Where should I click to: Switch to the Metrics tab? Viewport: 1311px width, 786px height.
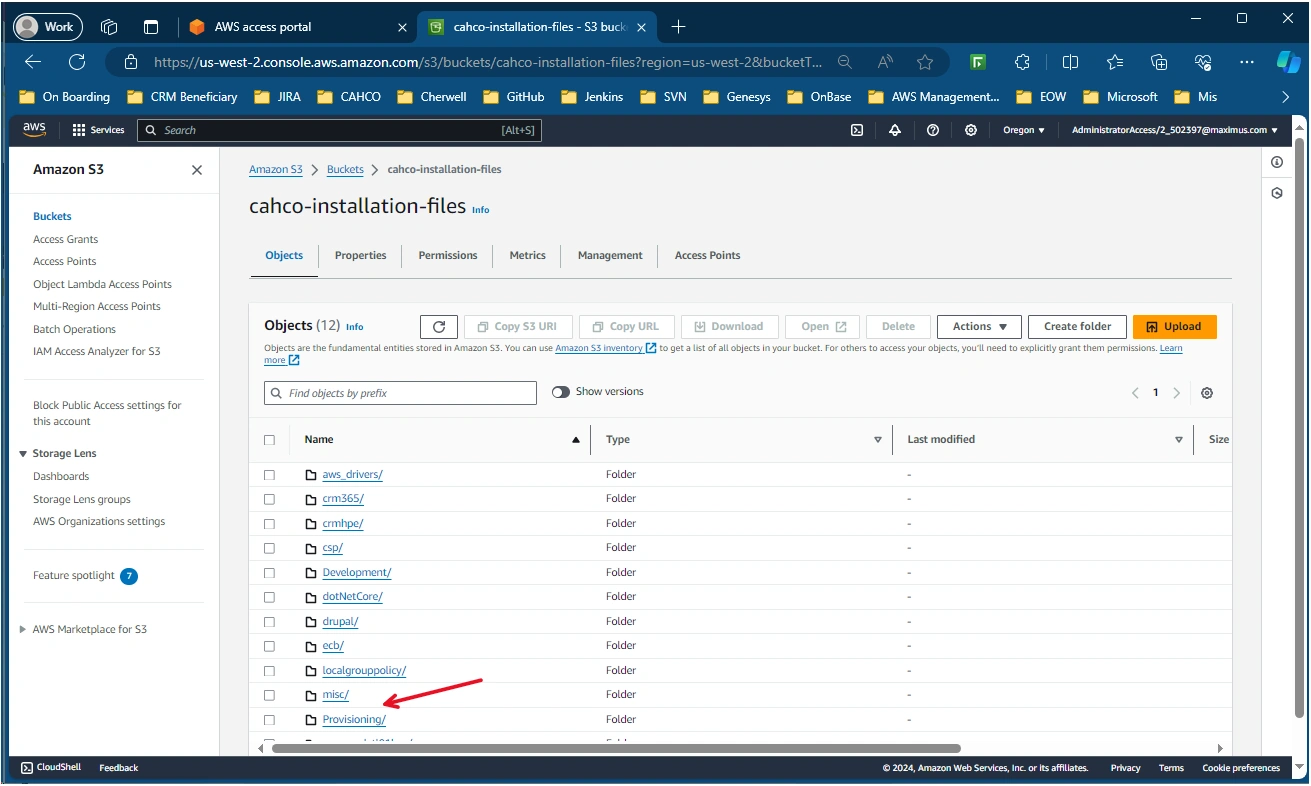[527, 256]
